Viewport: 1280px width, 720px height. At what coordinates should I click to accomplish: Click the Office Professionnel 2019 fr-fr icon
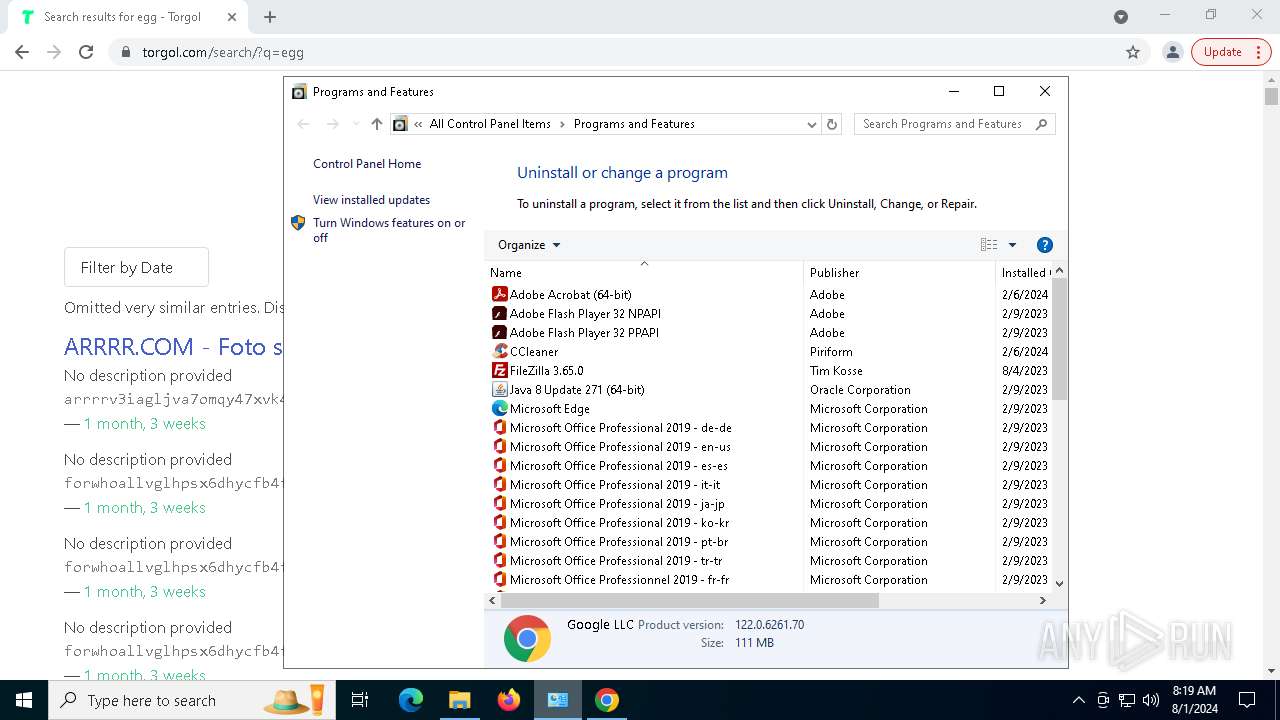click(500, 580)
